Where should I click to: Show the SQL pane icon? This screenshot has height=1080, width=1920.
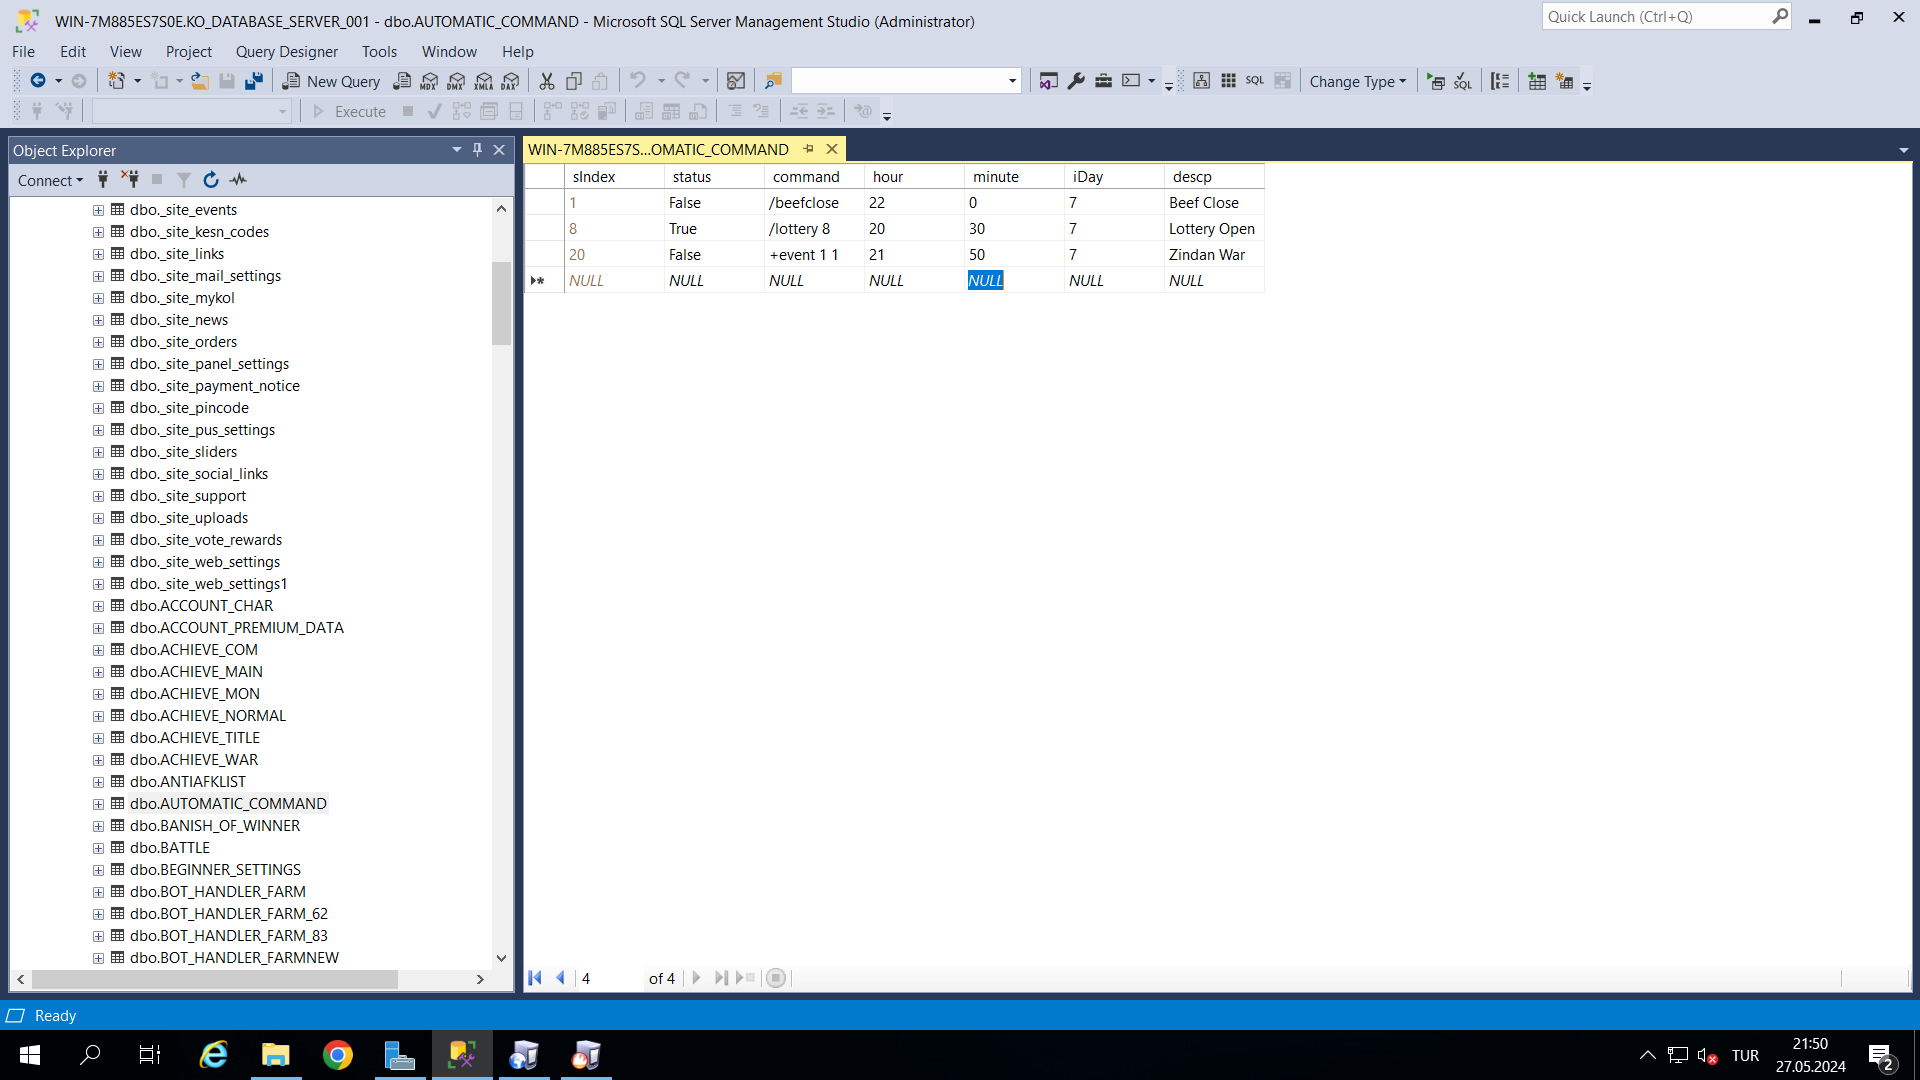point(1255,81)
